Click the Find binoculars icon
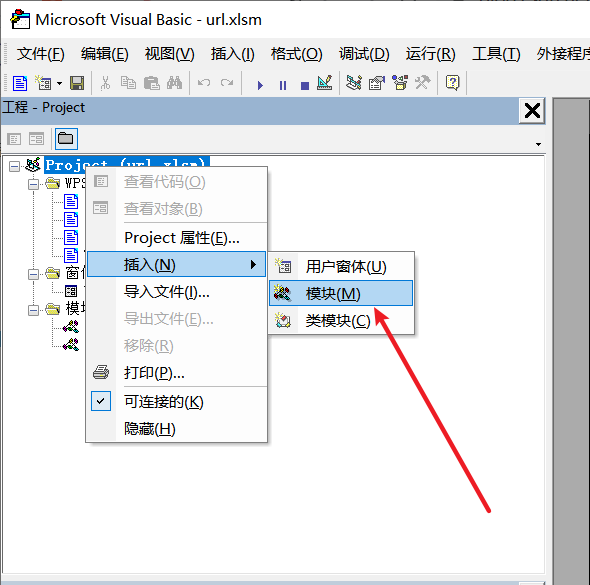 pos(174,83)
